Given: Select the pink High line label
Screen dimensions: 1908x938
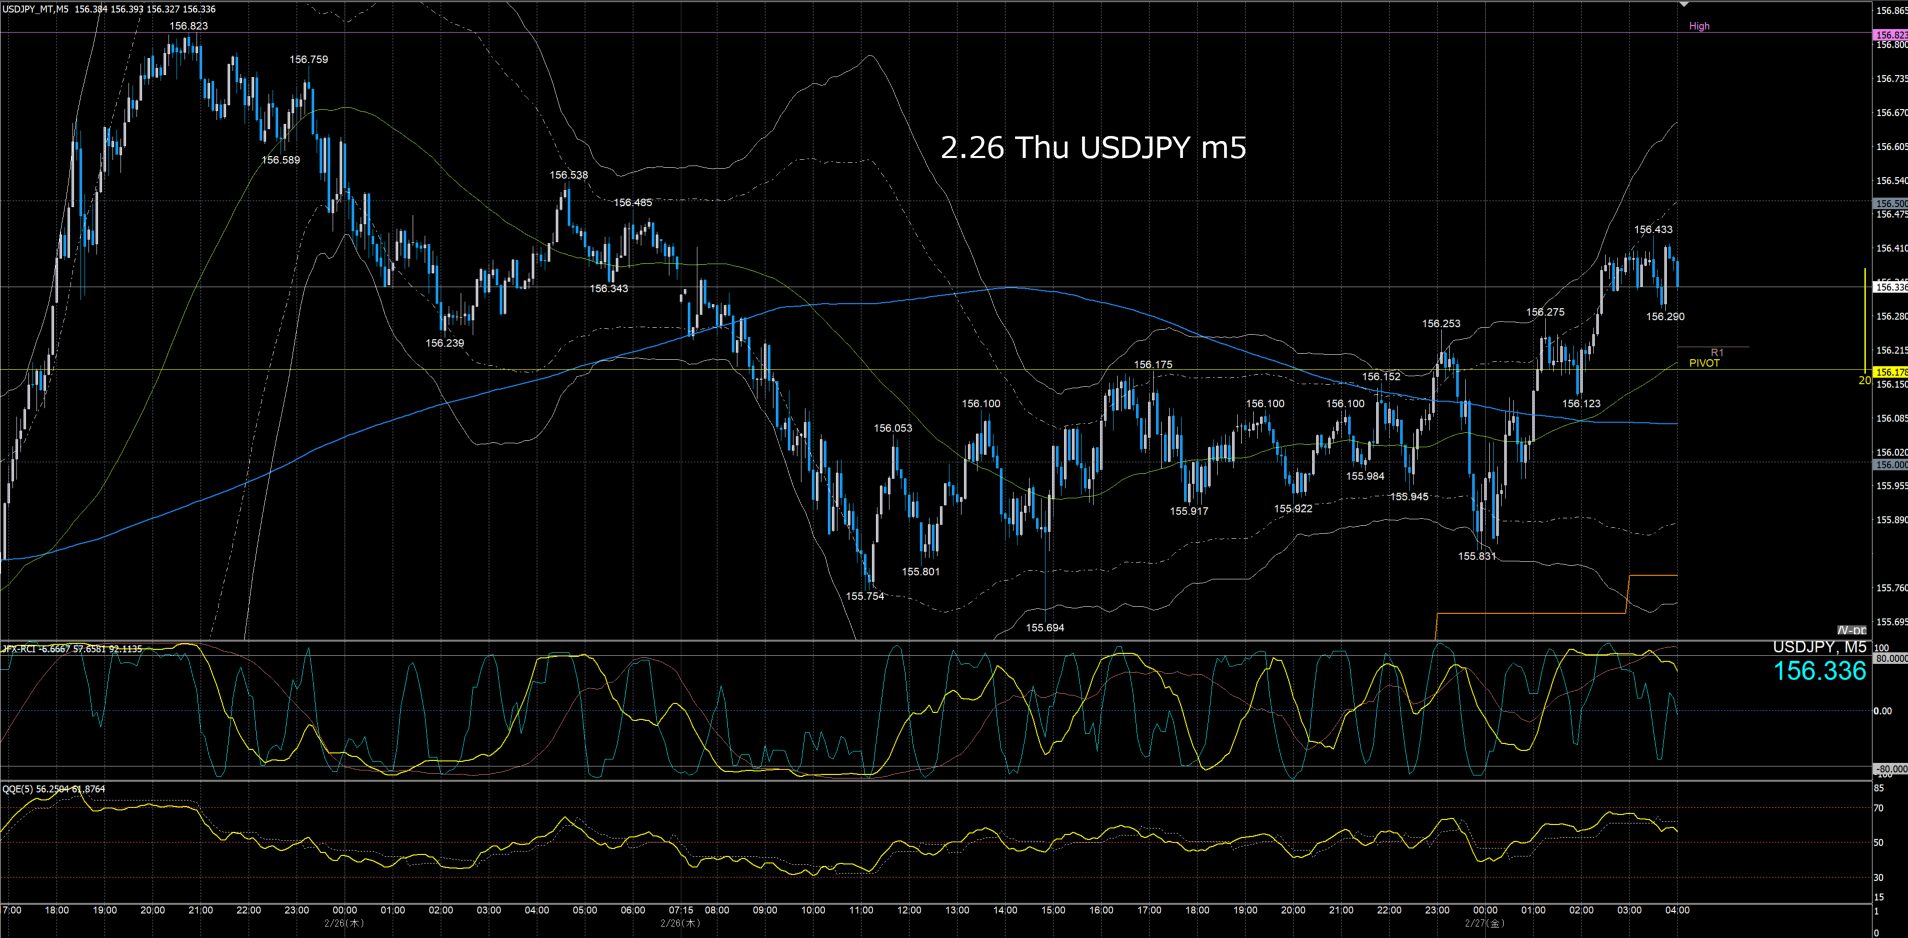Looking at the screenshot, I should coord(1699,27).
